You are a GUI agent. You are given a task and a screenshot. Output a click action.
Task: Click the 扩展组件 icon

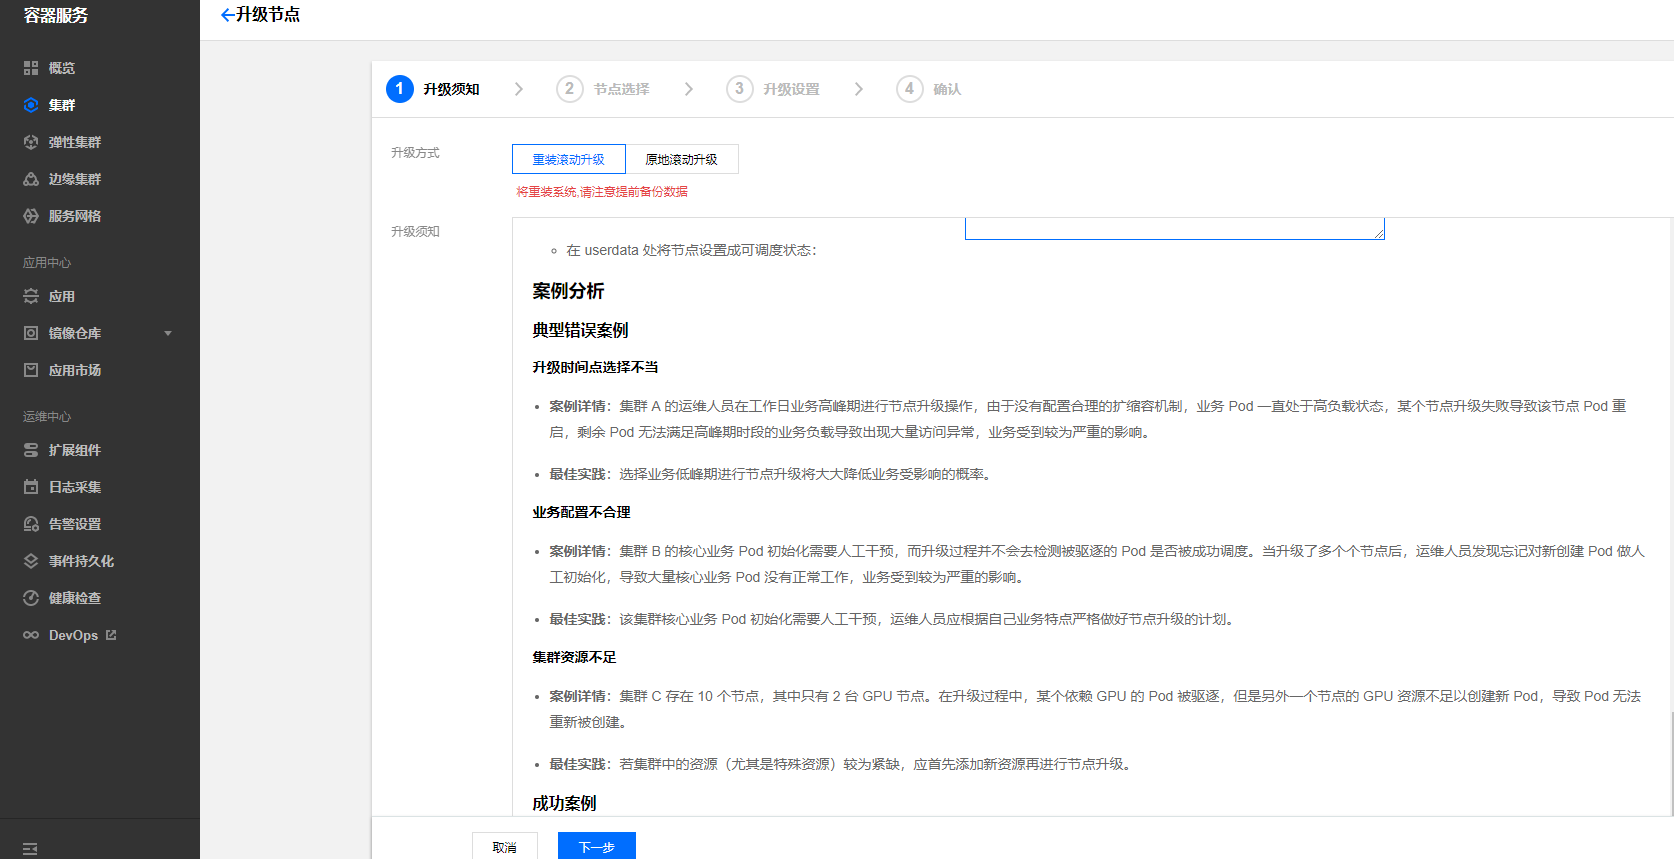(31, 450)
